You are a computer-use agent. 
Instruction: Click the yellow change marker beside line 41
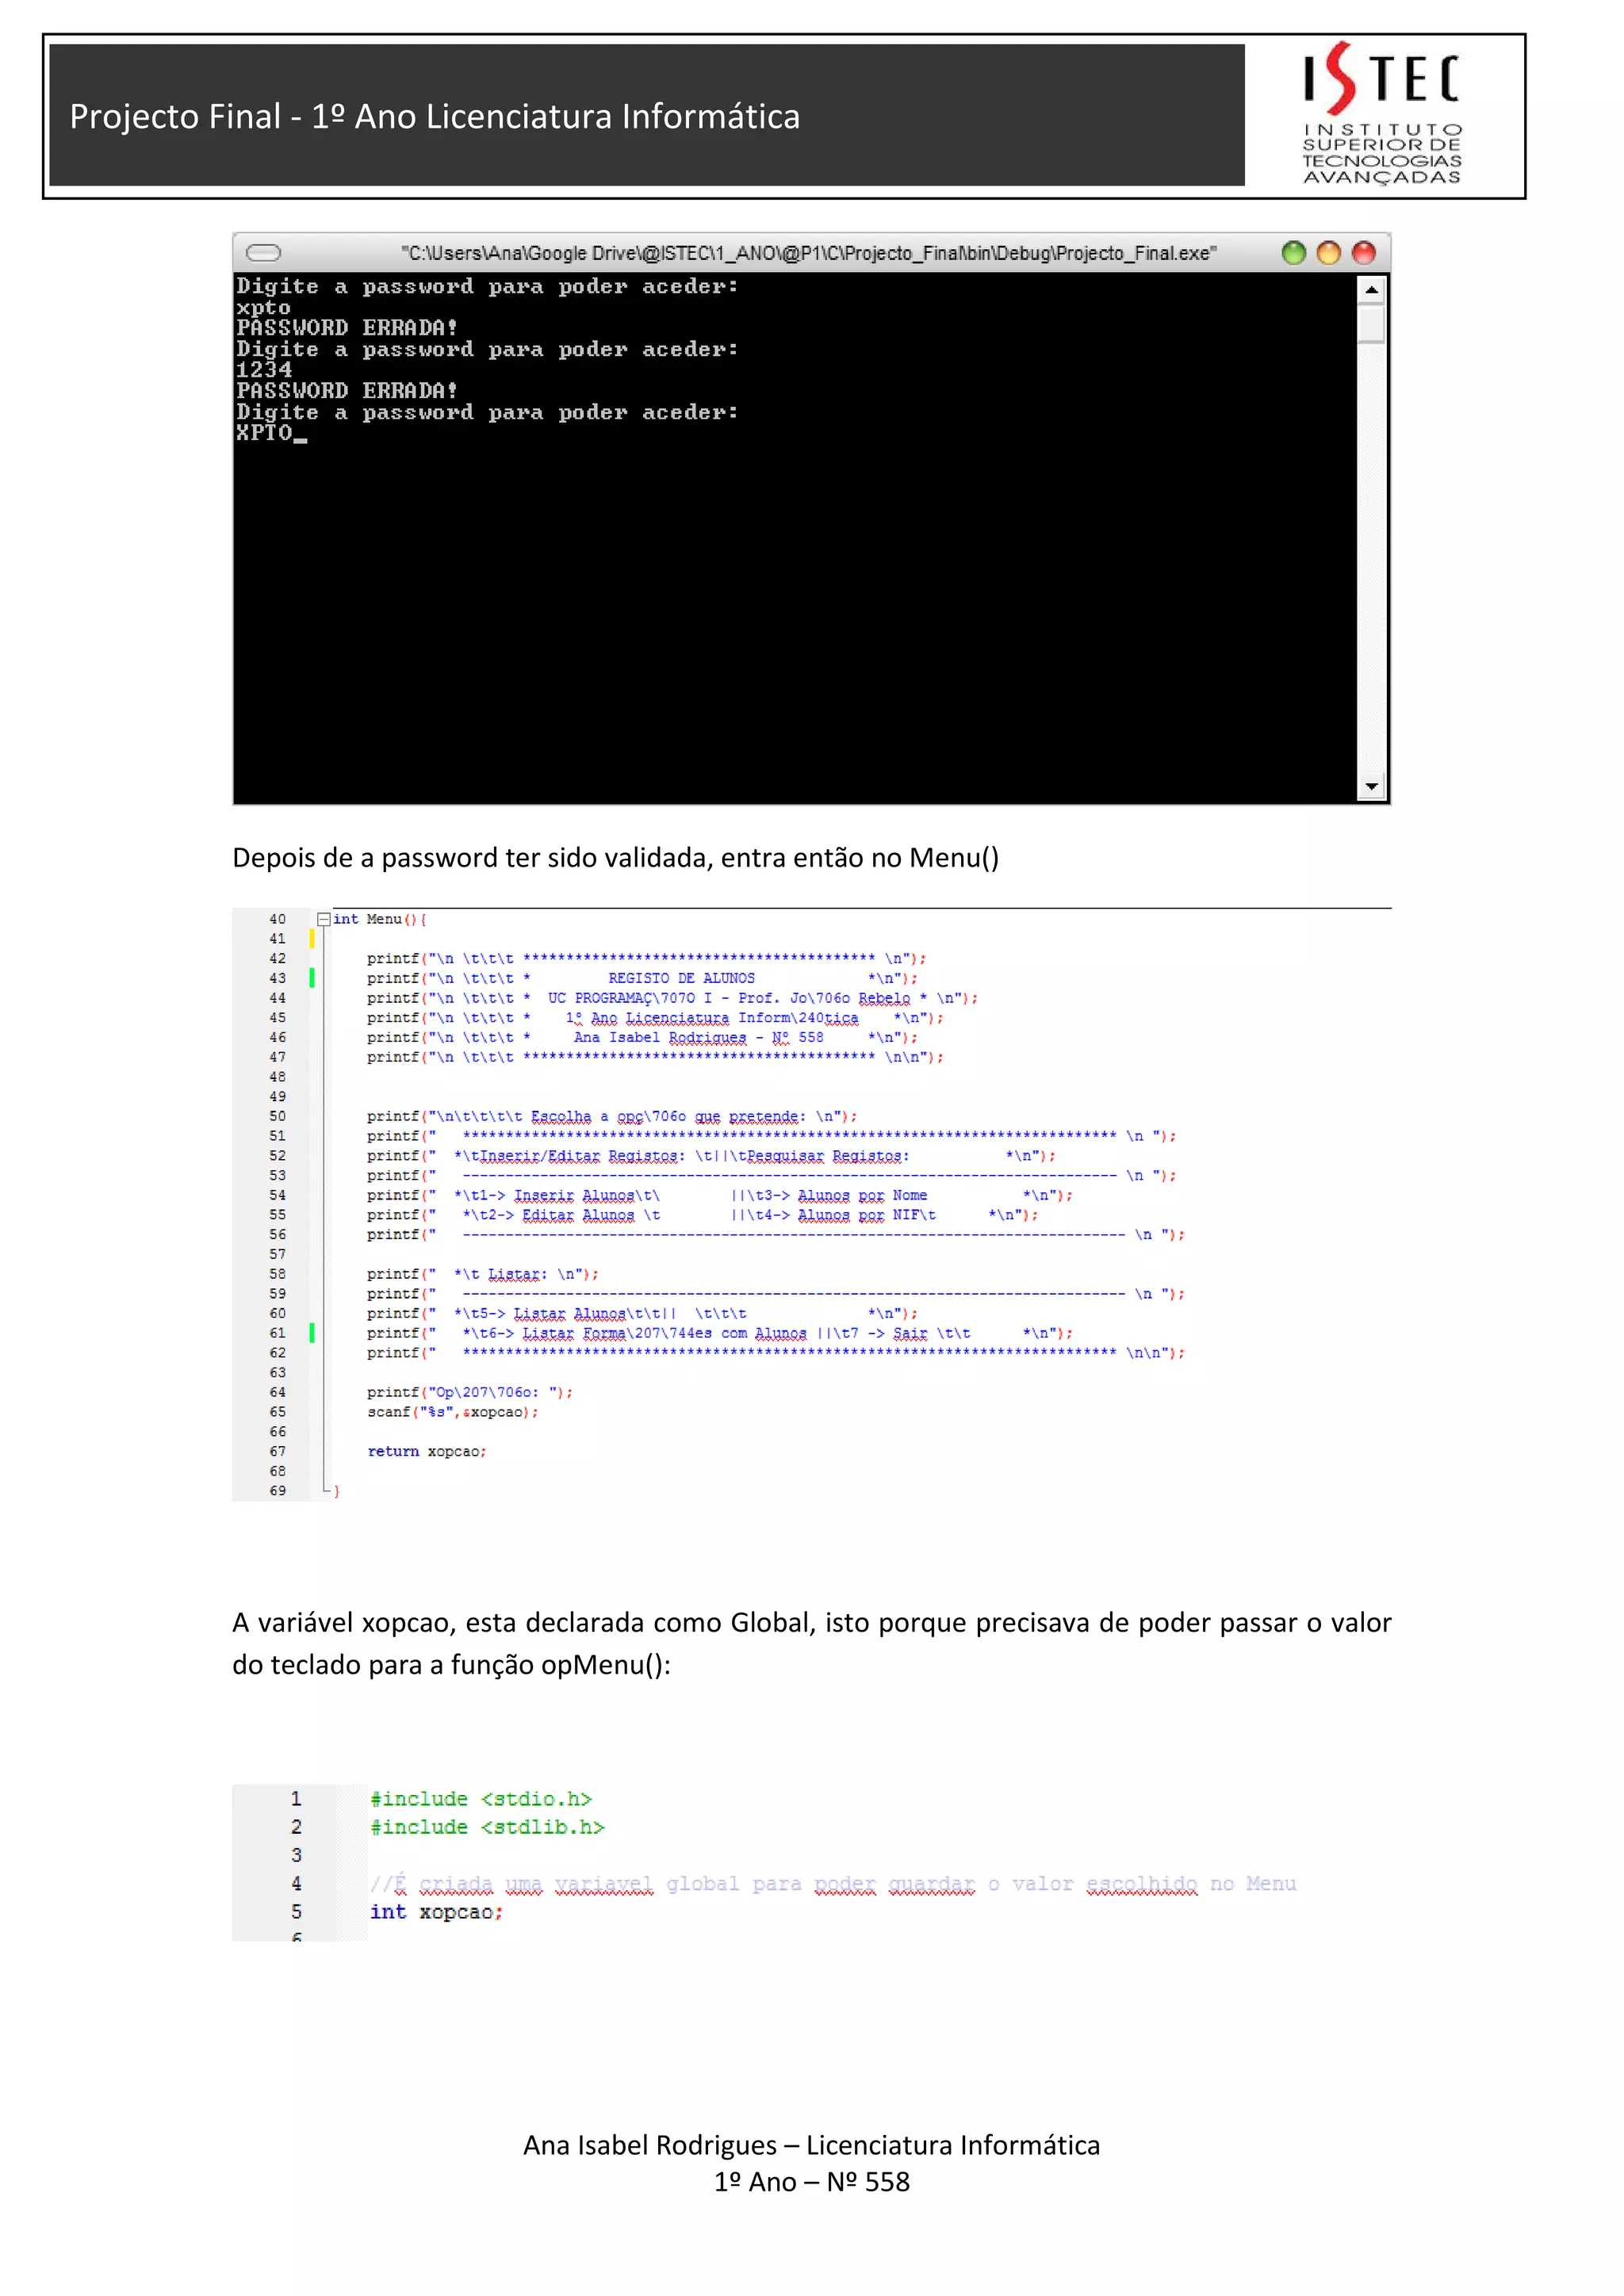312,939
